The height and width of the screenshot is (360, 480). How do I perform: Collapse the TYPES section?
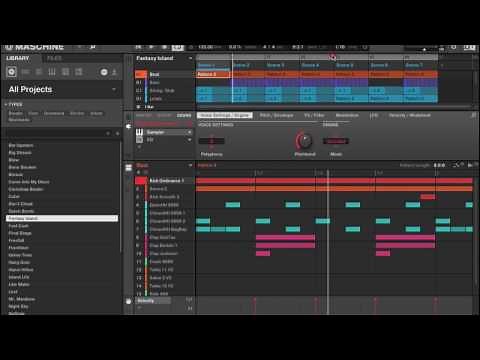point(6,105)
